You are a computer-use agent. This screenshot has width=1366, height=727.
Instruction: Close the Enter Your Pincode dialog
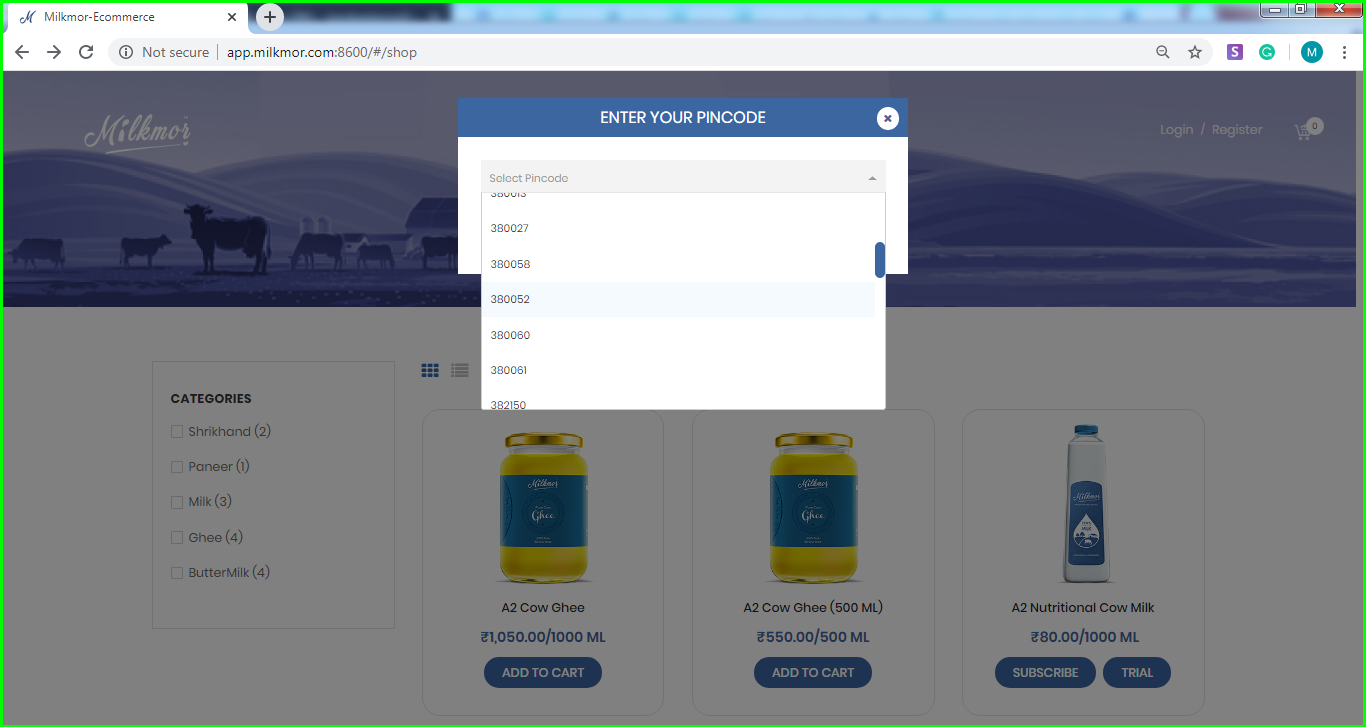pos(887,118)
